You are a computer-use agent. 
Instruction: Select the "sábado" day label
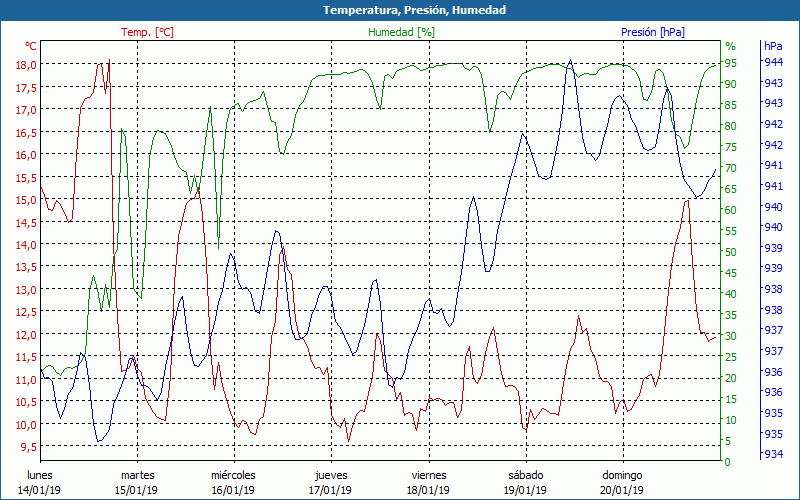525,475
